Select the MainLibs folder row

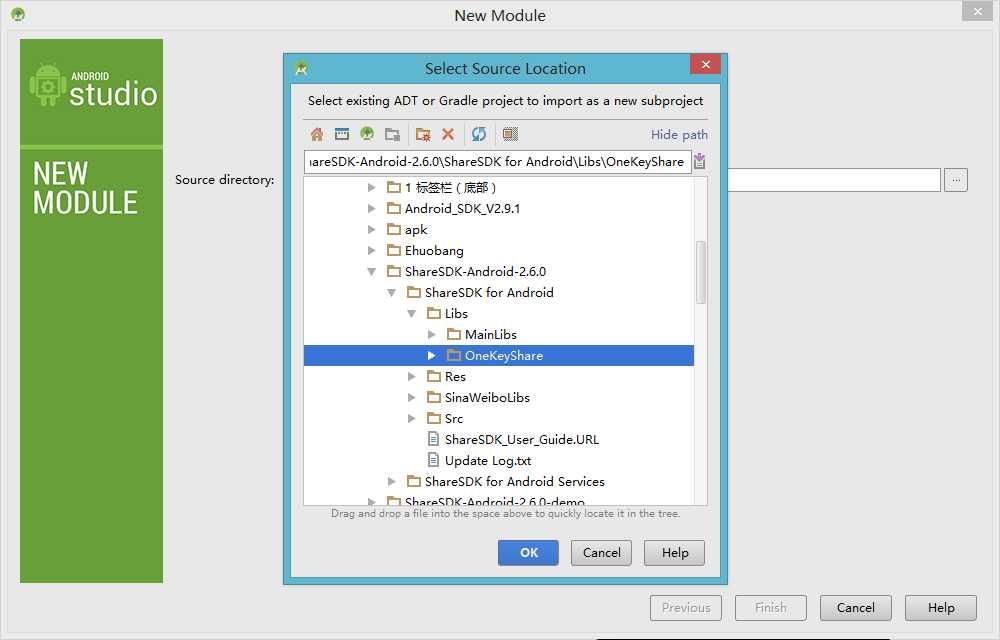click(x=499, y=335)
